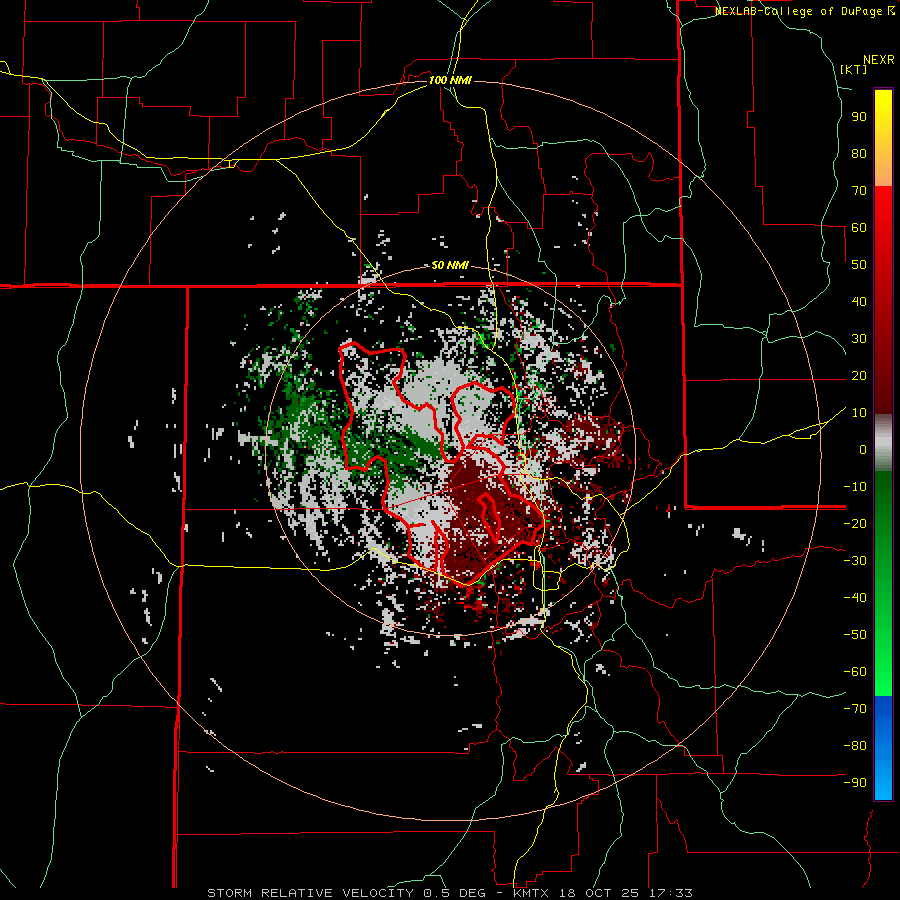Click the 0 value on velocity scale

click(863, 449)
